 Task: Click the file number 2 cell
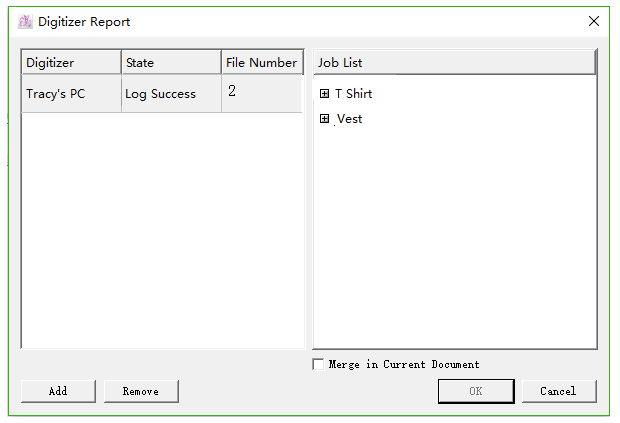point(261,93)
